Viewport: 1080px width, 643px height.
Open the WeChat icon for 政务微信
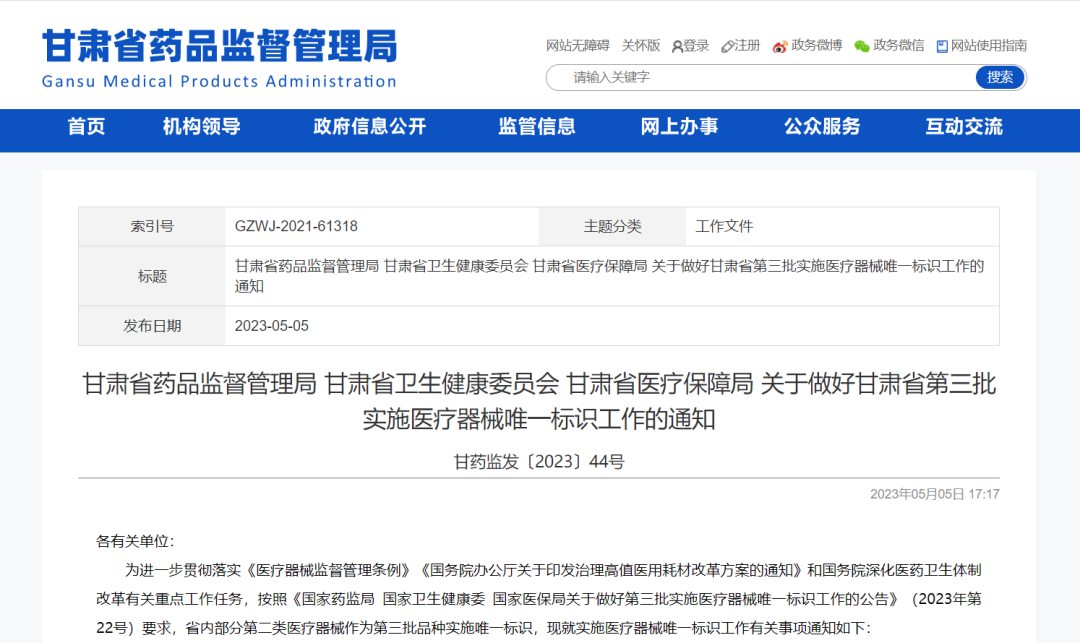point(862,46)
